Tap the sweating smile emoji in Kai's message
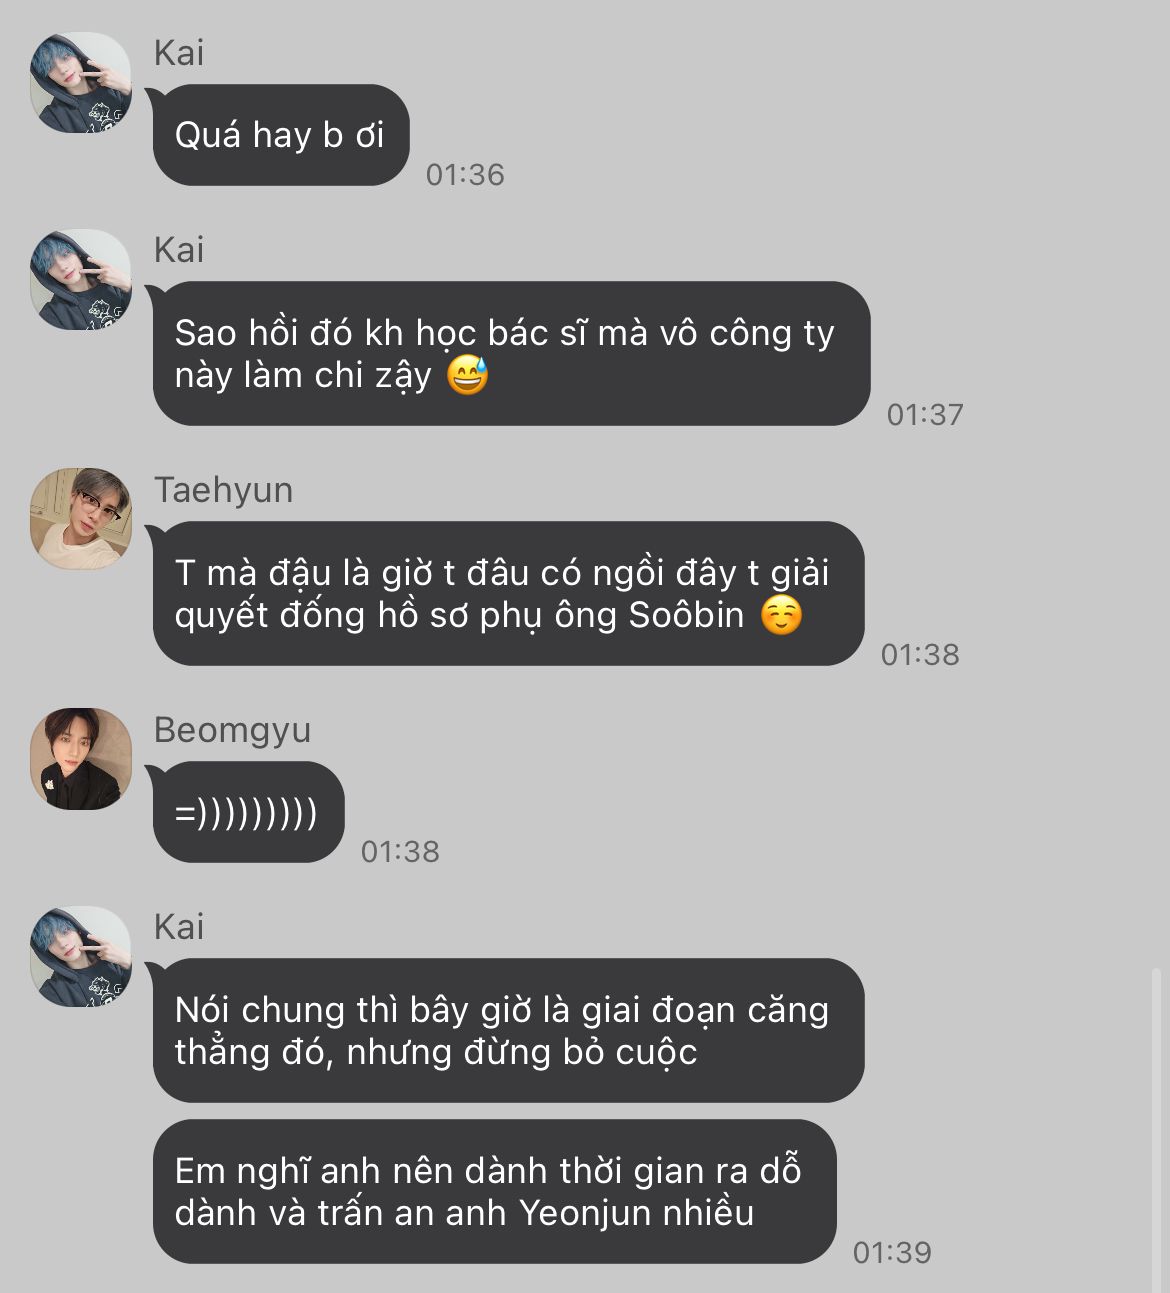Viewport: 1170px width, 1293px height. (x=467, y=375)
